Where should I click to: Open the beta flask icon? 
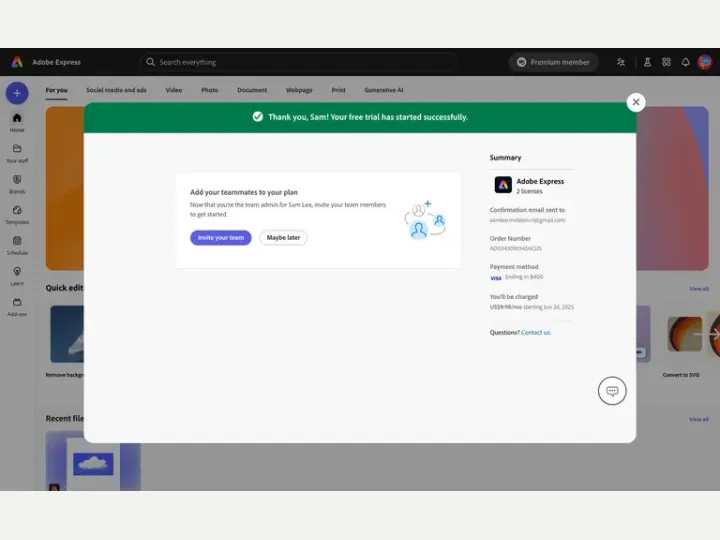coord(647,62)
